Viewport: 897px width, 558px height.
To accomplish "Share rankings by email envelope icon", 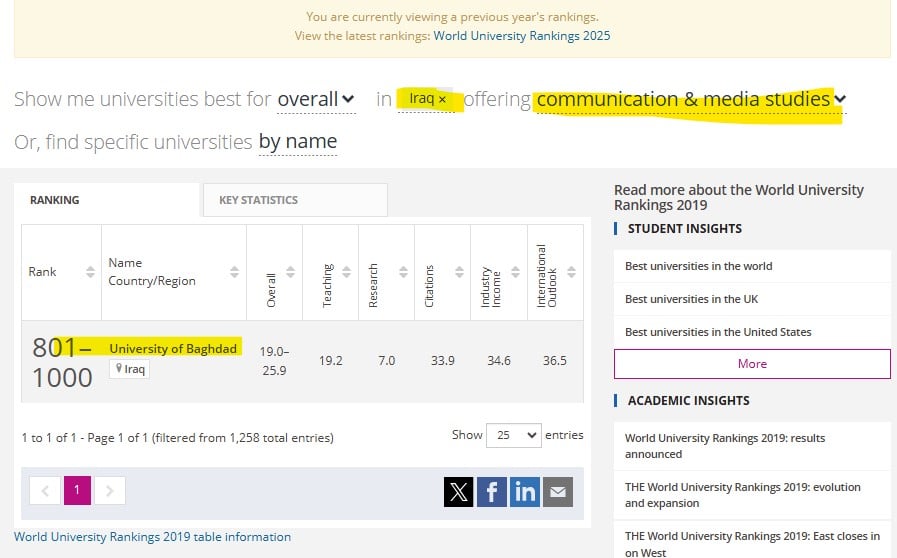I will tap(558, 491).
